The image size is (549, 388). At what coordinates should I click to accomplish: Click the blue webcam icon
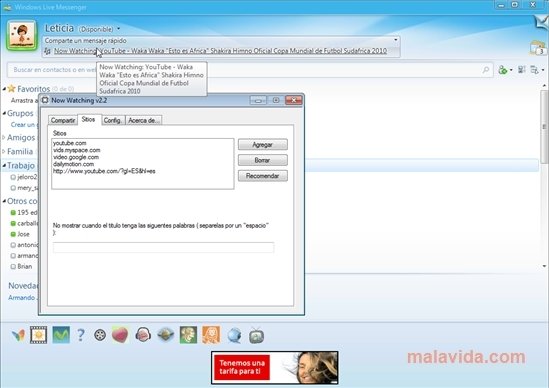(234, 335)
